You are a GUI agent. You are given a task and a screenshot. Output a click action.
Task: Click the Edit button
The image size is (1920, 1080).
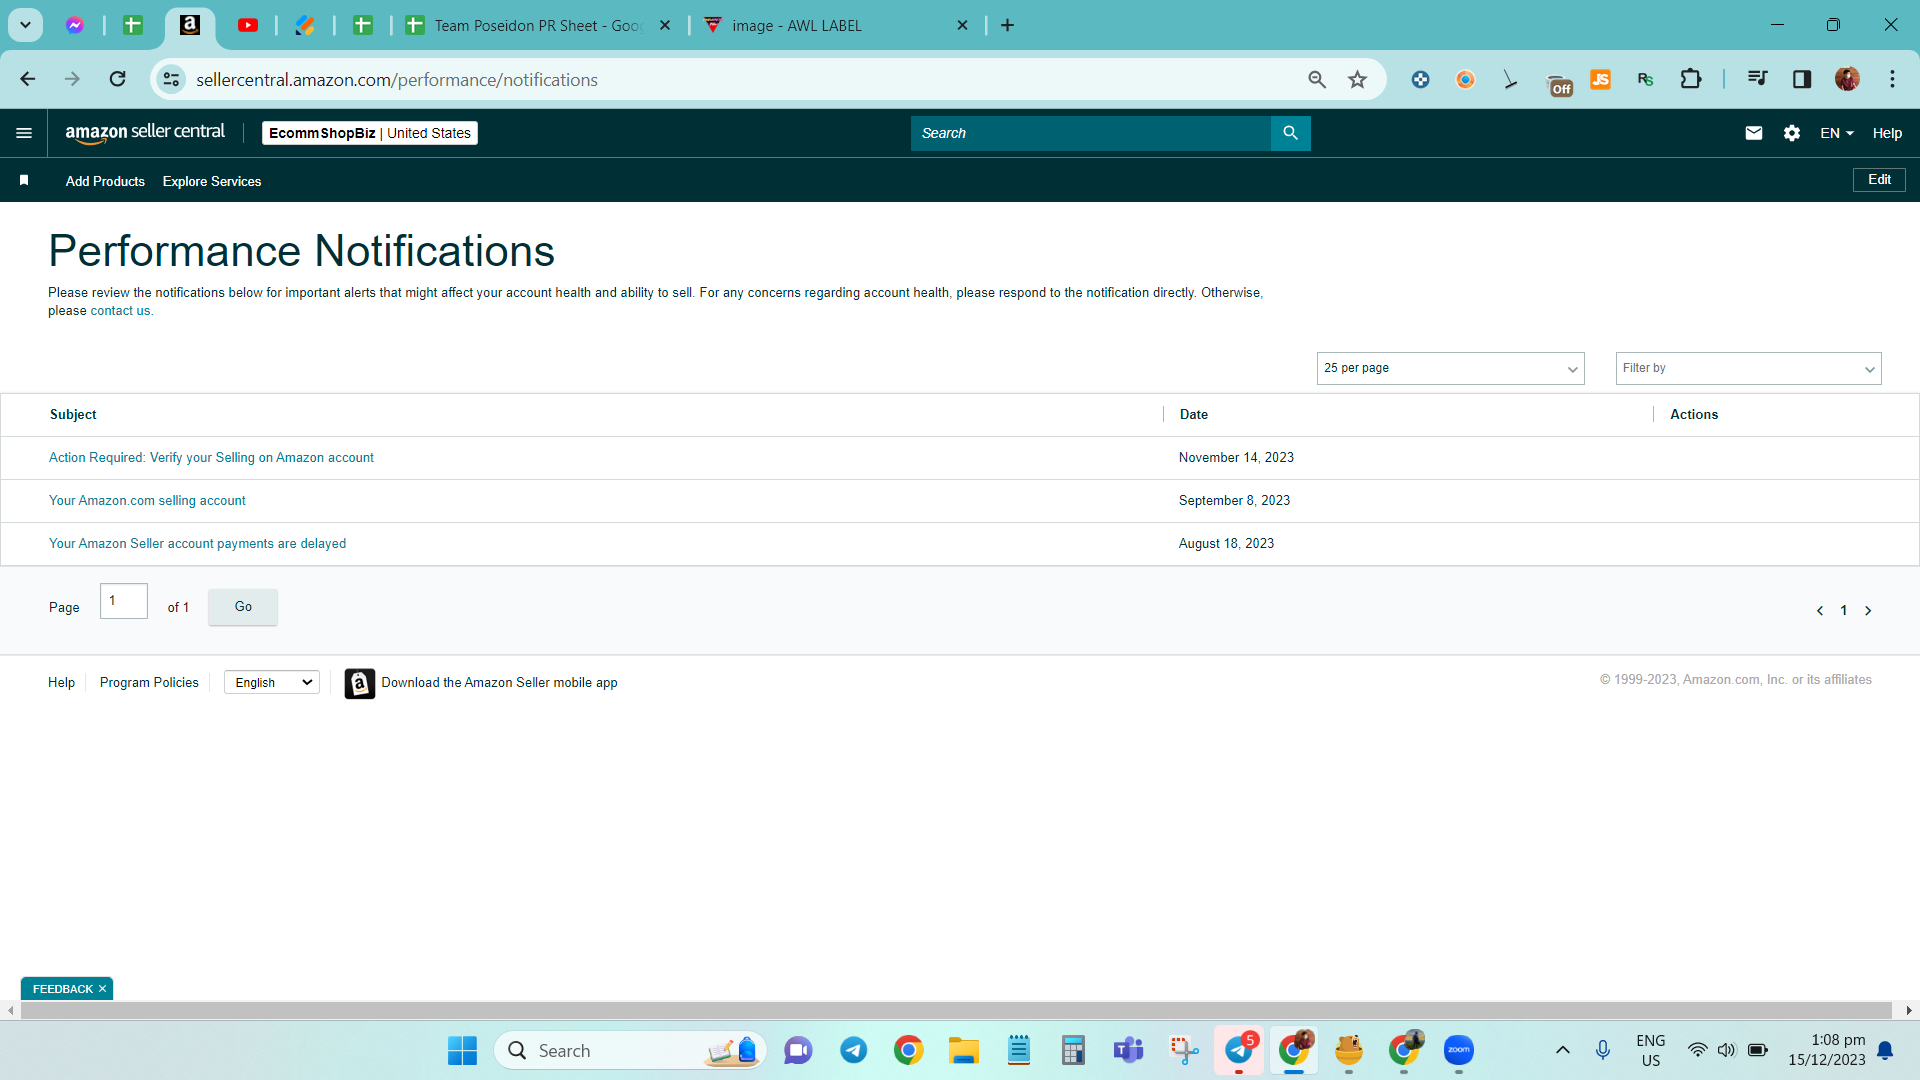[x=1879, y=179]
